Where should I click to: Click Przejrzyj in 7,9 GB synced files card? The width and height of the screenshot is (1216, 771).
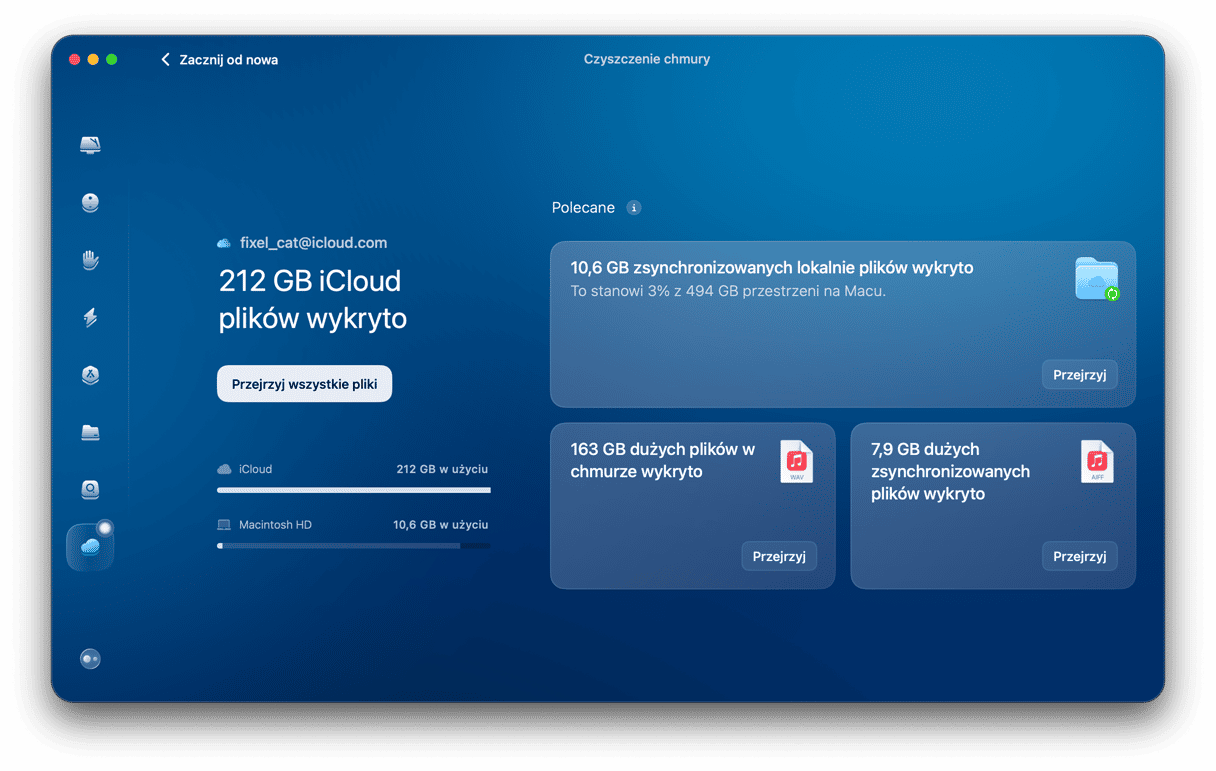coord(1079,557)
